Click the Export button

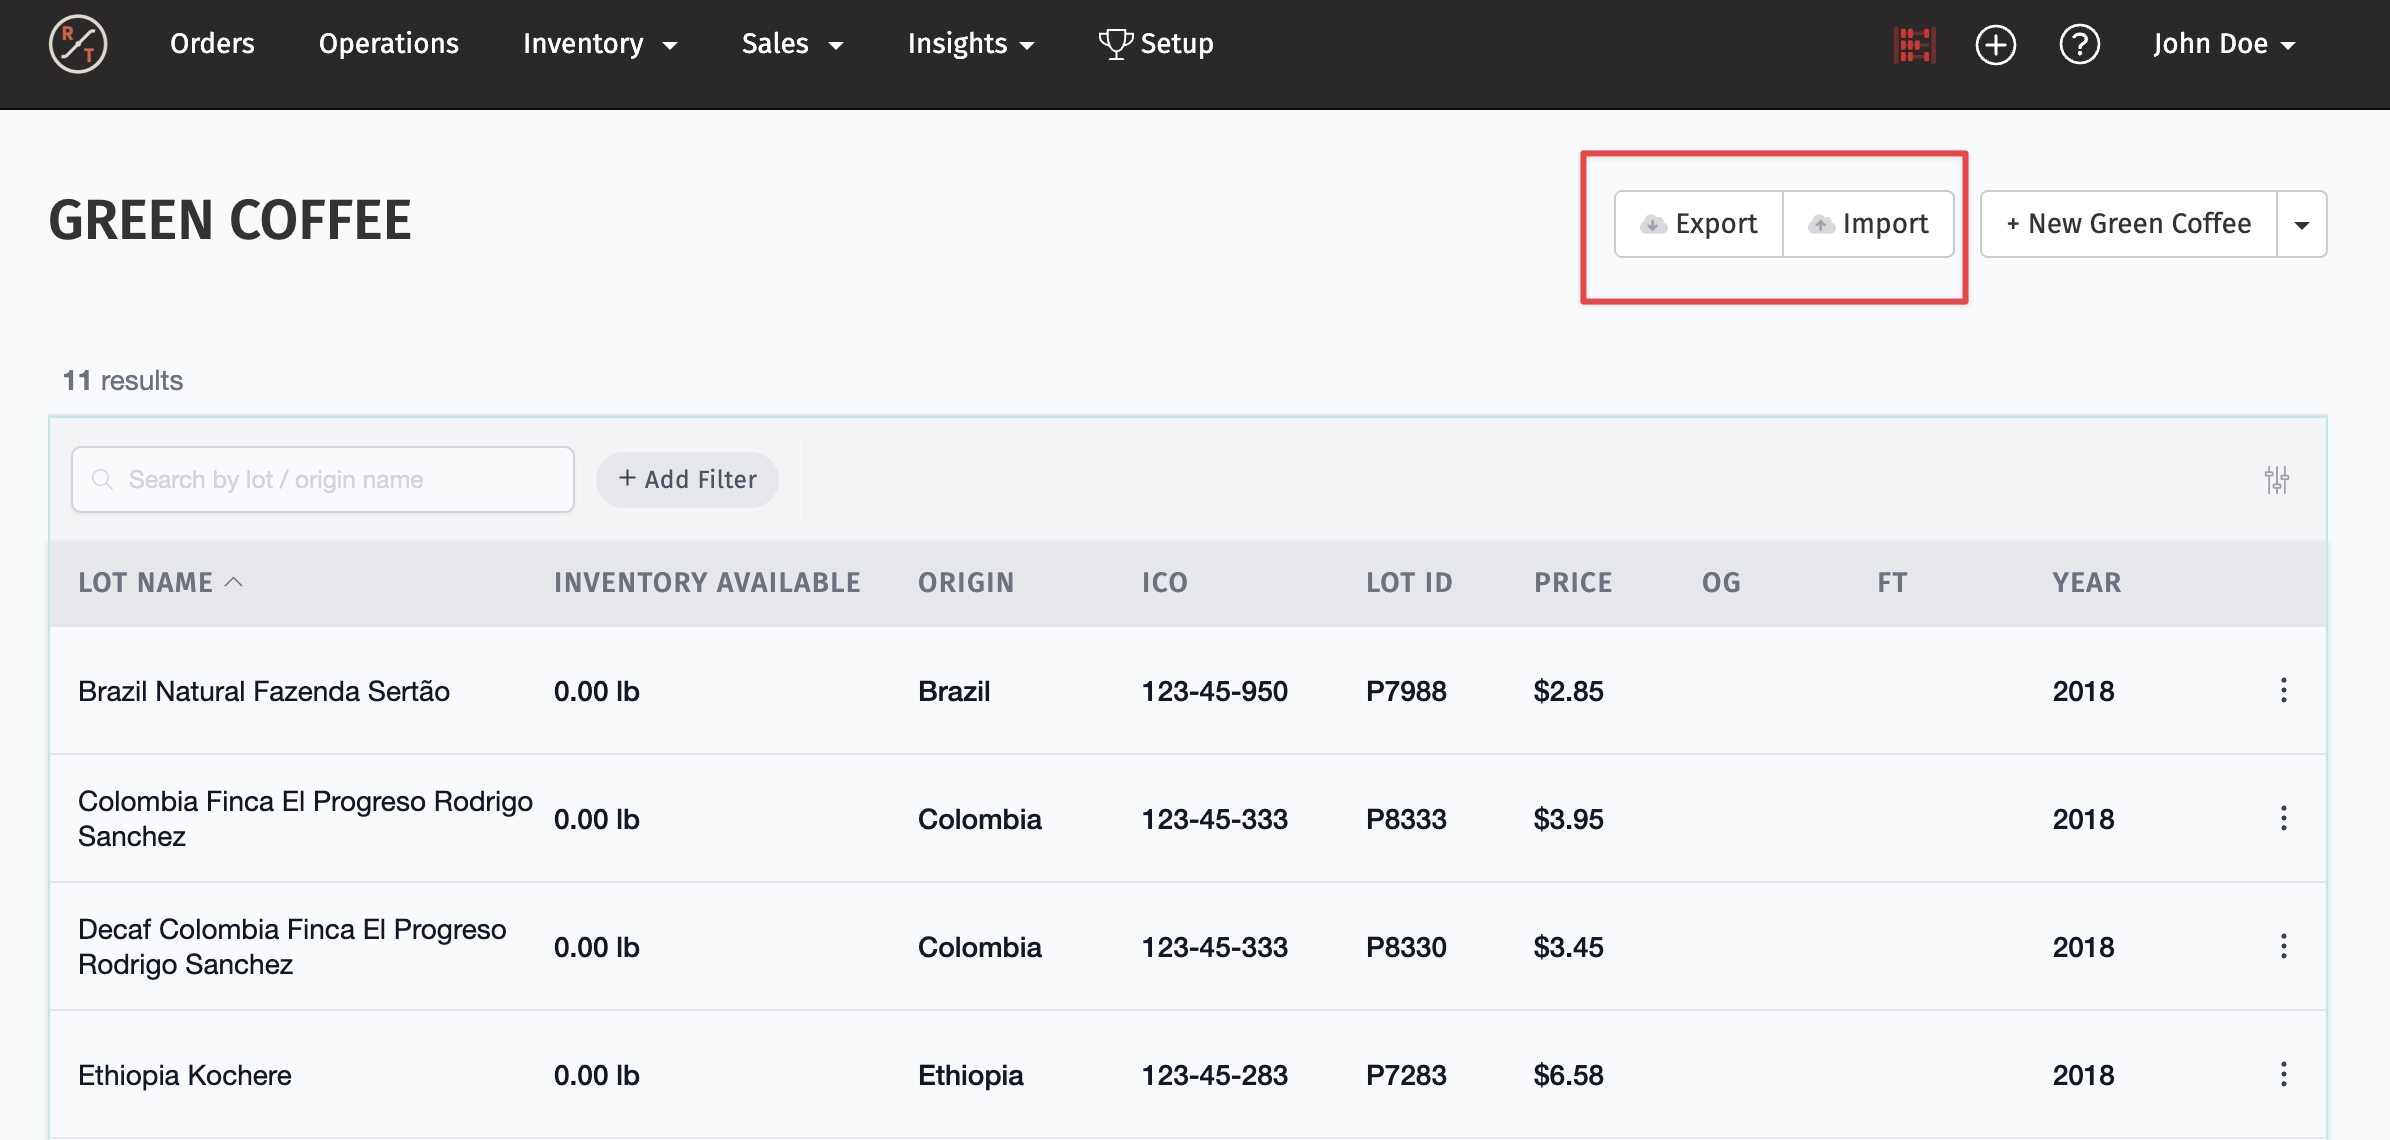(x=1699, y=224)
